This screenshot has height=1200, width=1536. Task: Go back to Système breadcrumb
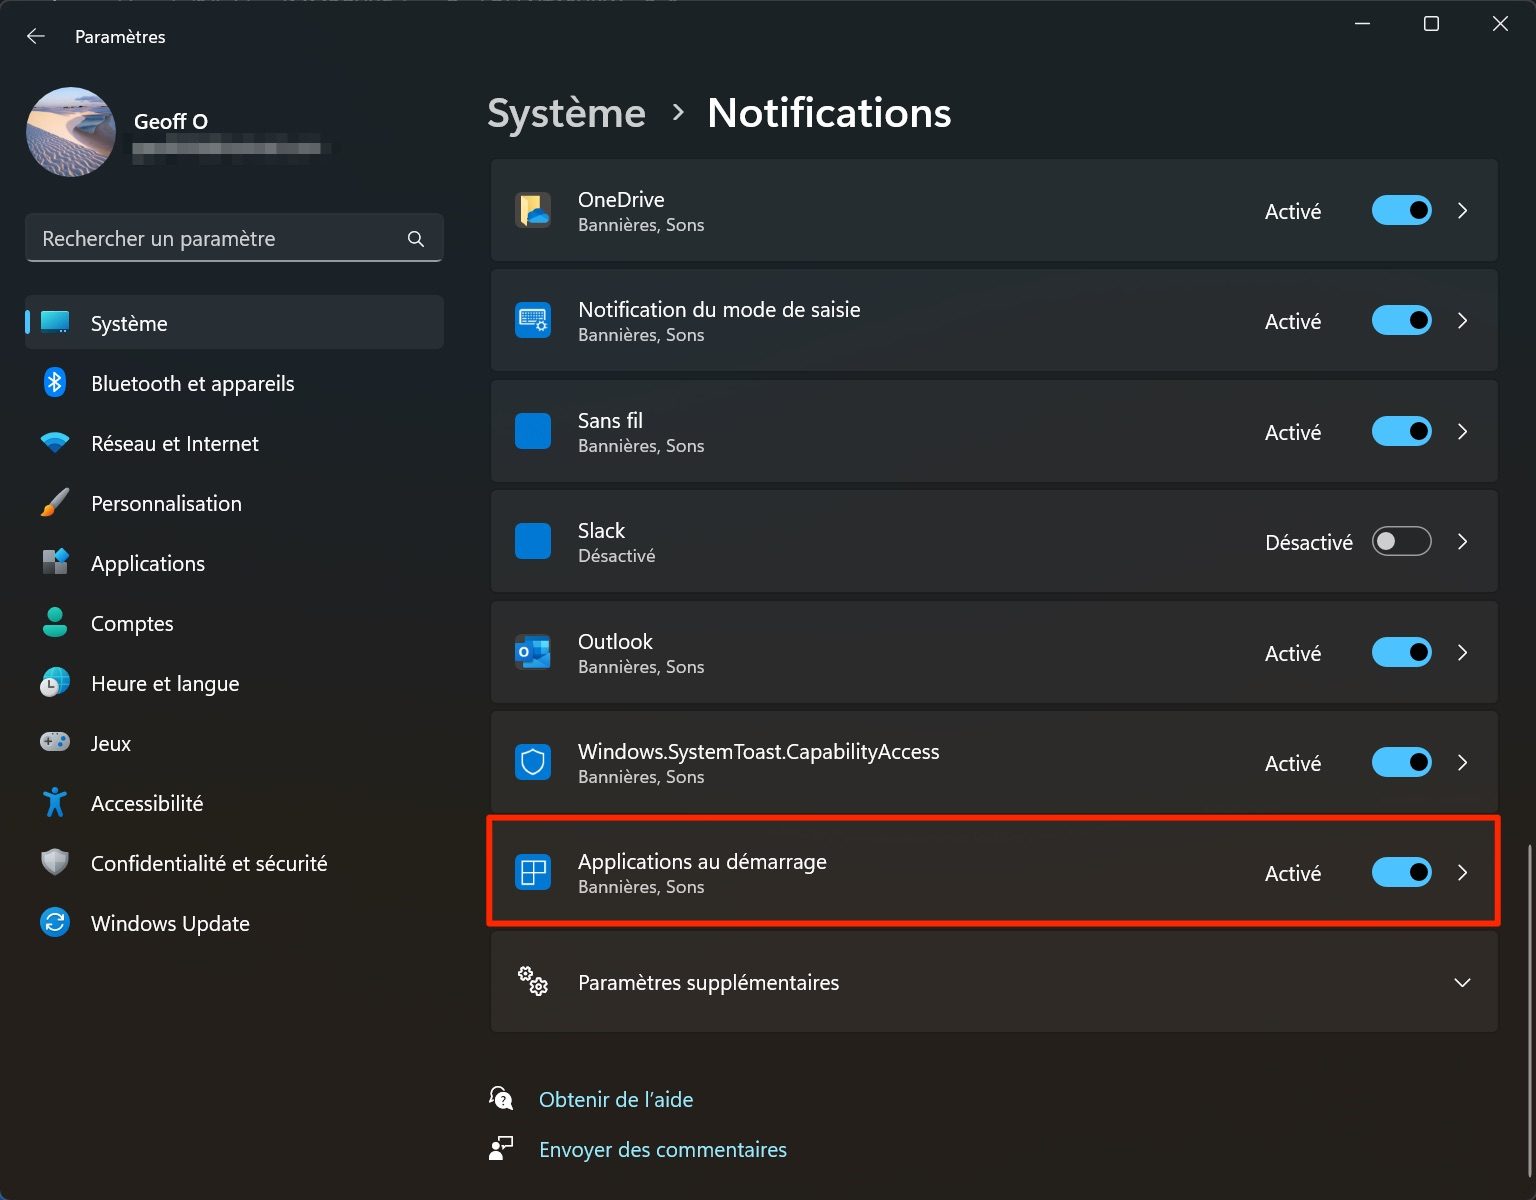566,113
